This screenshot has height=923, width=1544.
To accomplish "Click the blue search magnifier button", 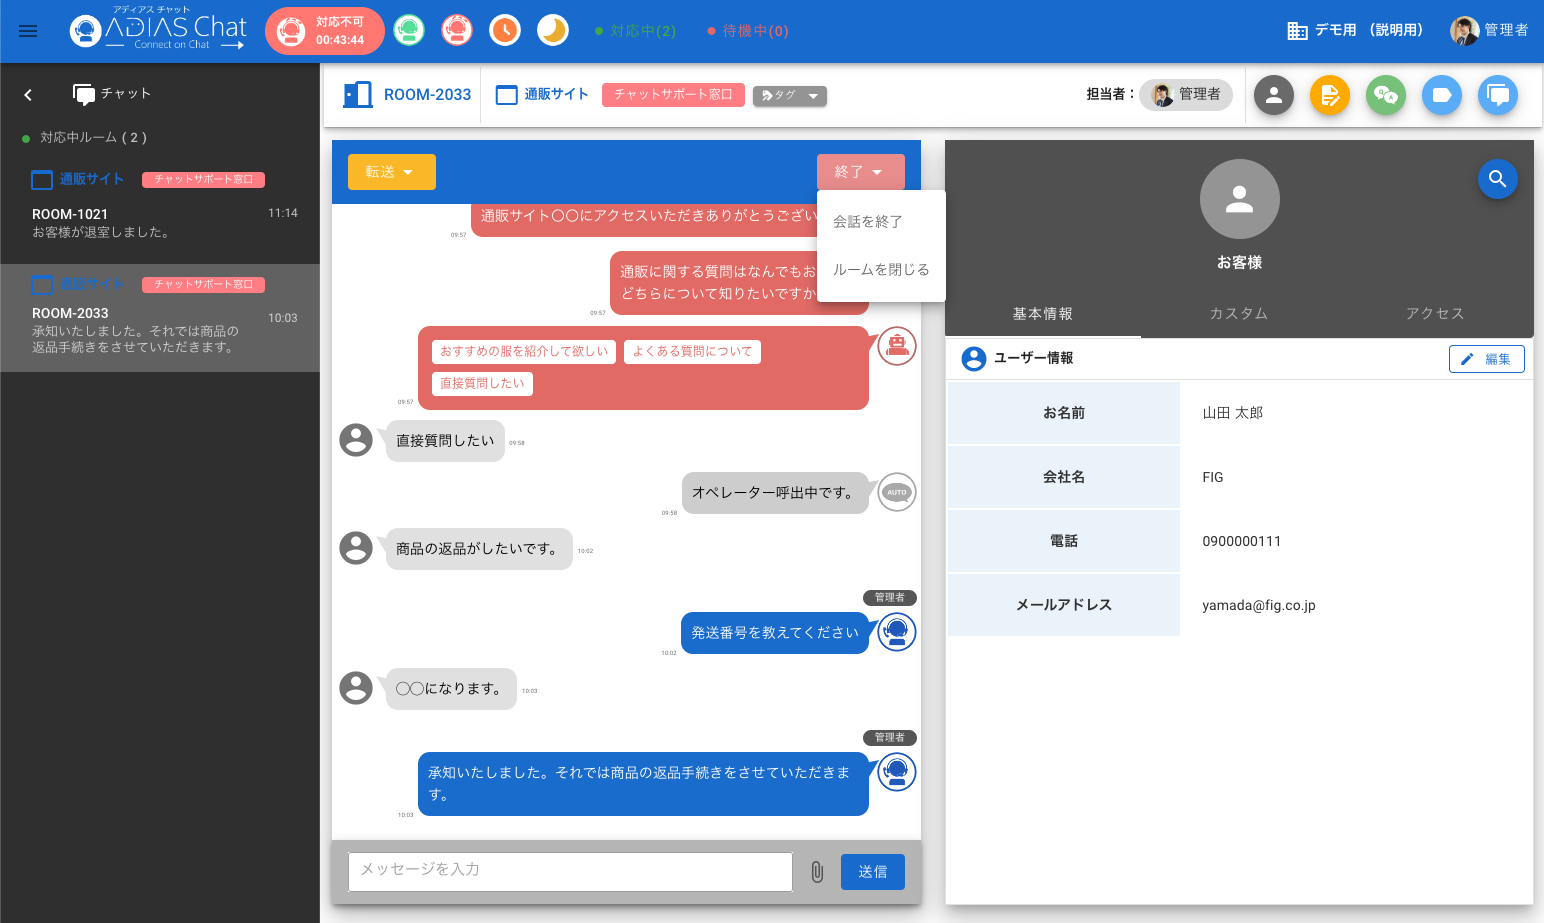I will (1497, 179).
